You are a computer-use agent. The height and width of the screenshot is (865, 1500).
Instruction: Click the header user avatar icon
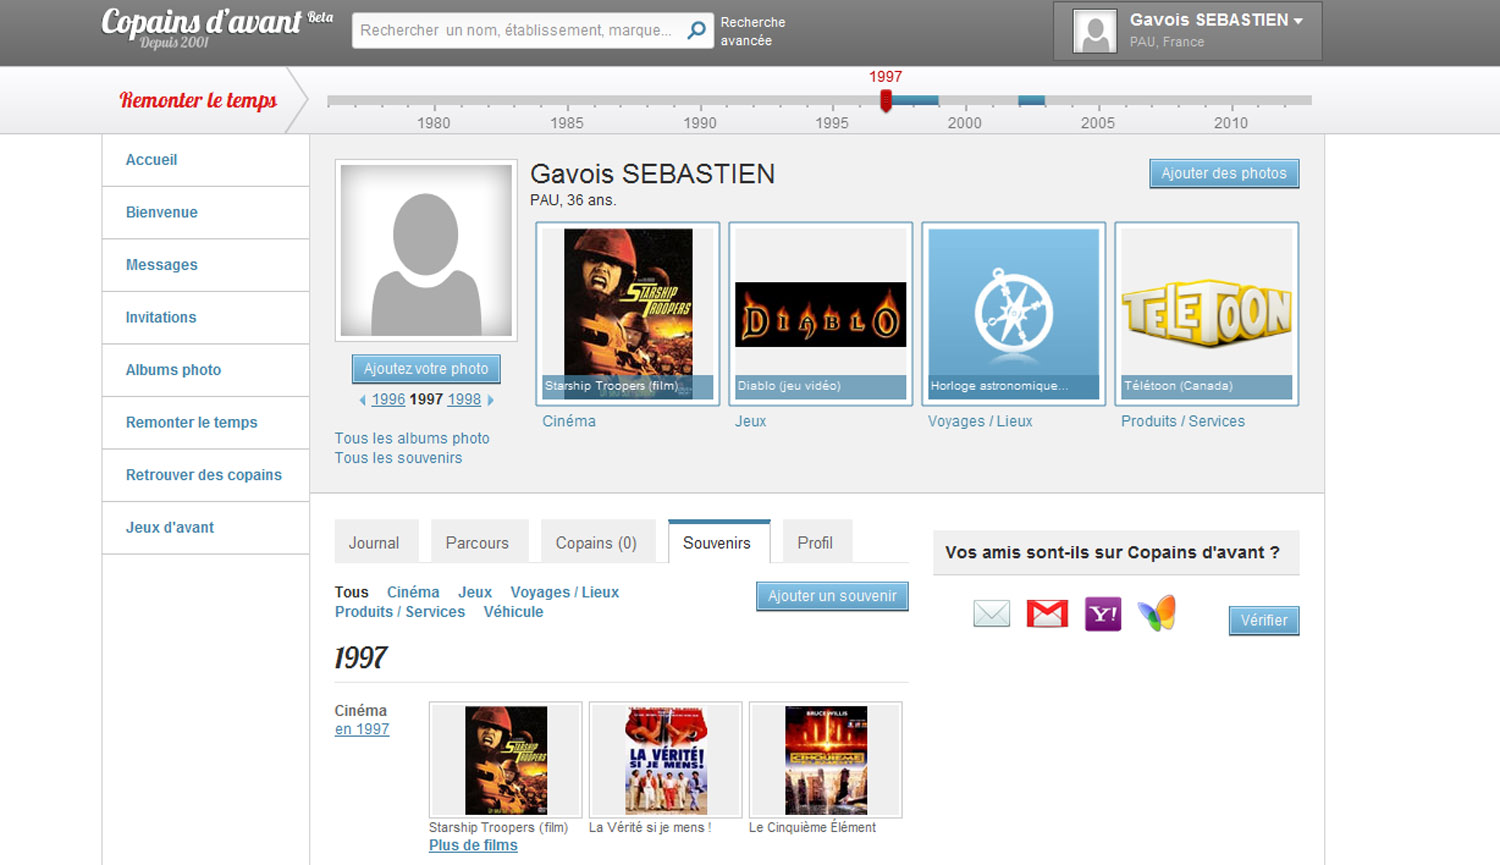(1094, 32)
